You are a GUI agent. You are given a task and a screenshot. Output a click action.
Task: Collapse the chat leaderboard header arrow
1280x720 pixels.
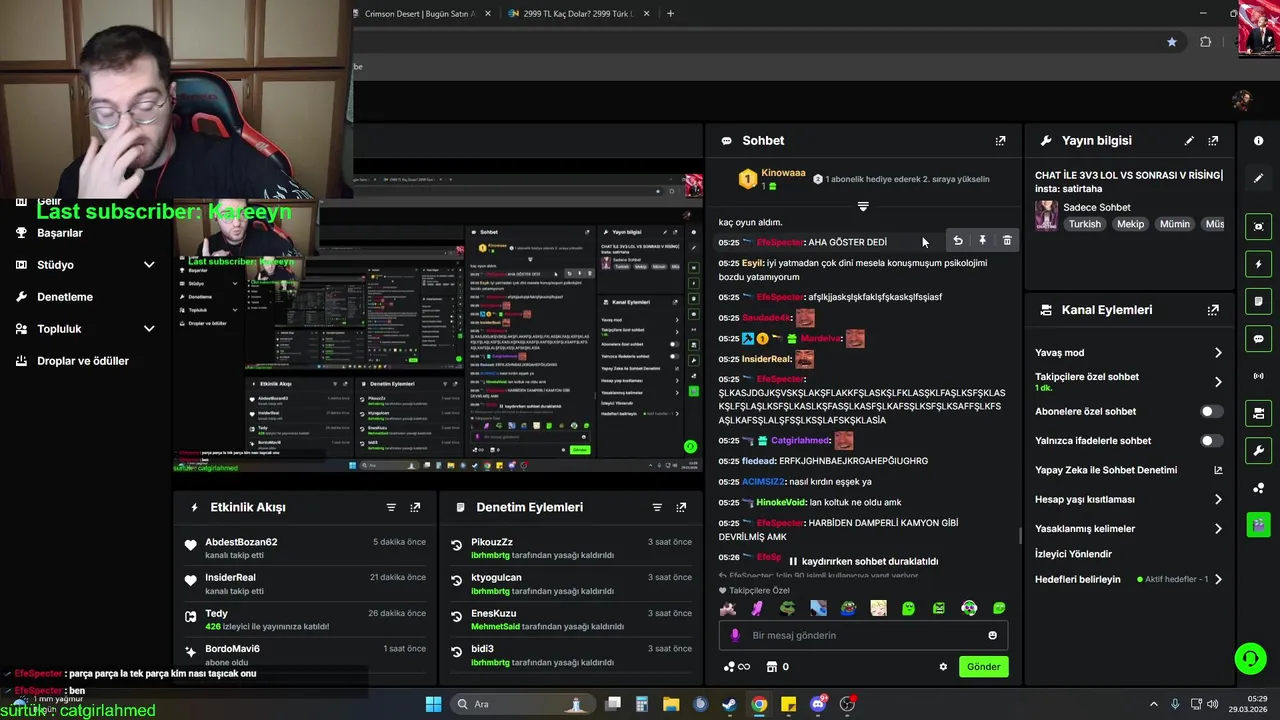tap(863, 207)
